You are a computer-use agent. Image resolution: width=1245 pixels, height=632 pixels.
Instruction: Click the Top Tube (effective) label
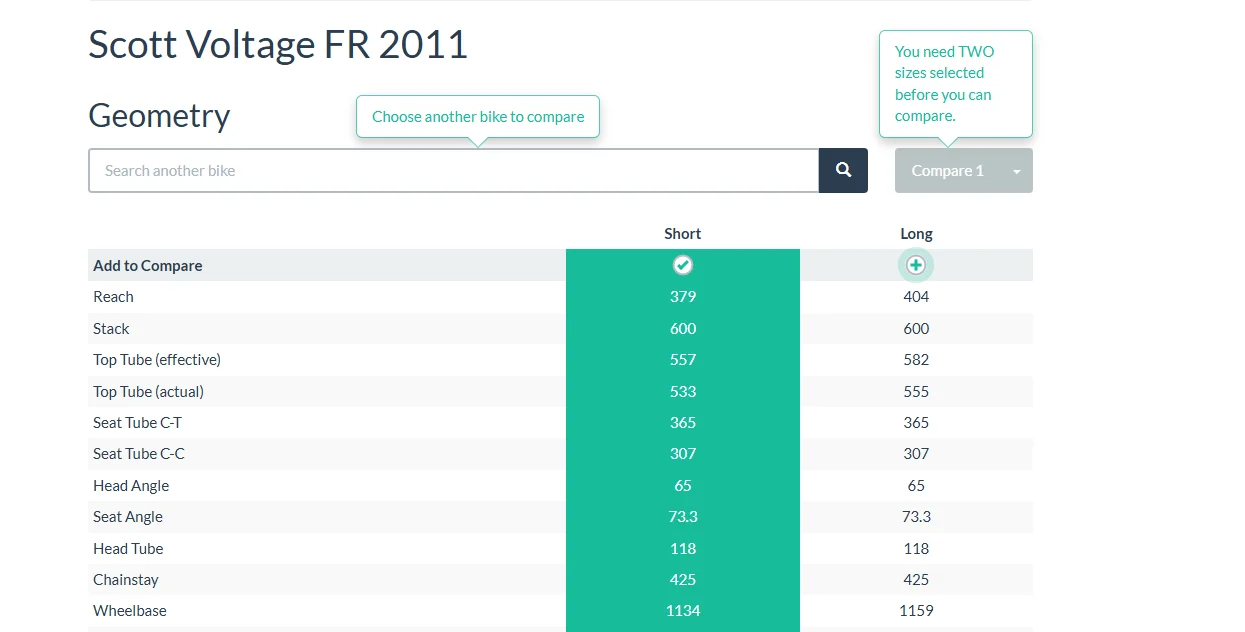tap(157, 360)
